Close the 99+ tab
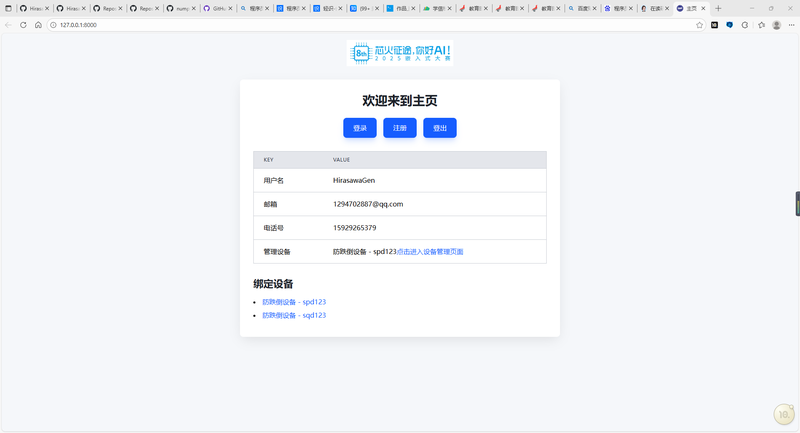This screenshot has height=433, width=800. 377,8
